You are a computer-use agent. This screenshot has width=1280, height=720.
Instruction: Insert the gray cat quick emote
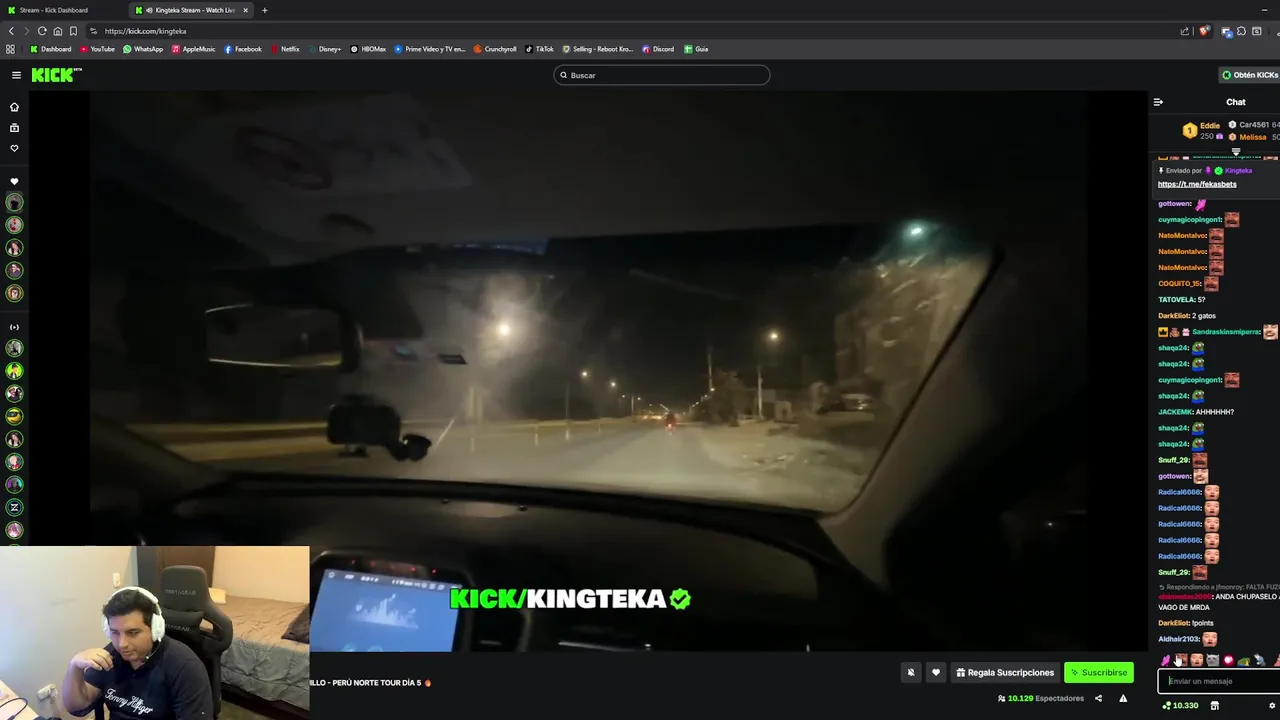pos(1213,660)
